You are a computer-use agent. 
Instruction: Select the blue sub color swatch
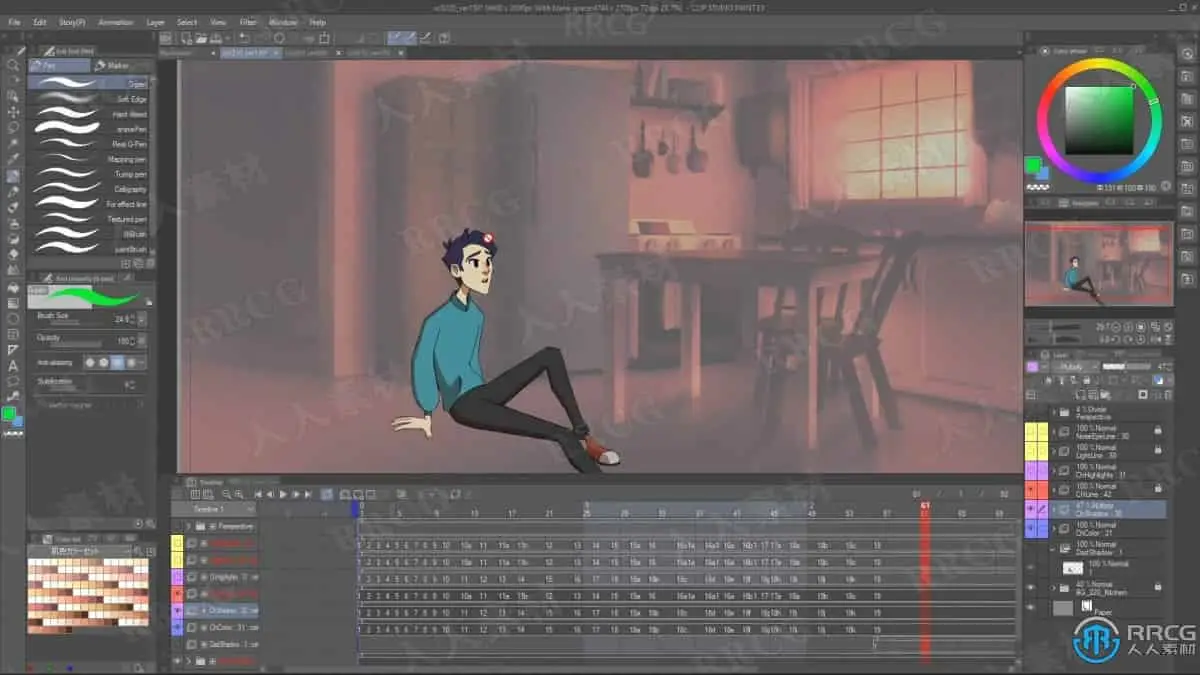point(1042,173)
